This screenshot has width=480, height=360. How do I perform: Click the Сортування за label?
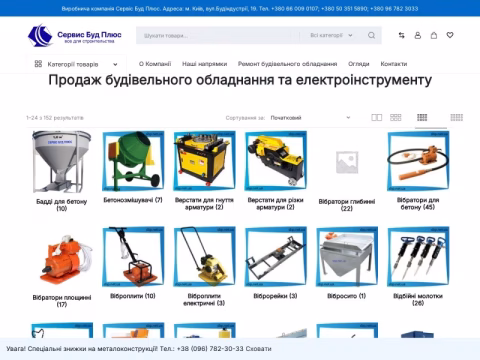[x=245, y=118]
